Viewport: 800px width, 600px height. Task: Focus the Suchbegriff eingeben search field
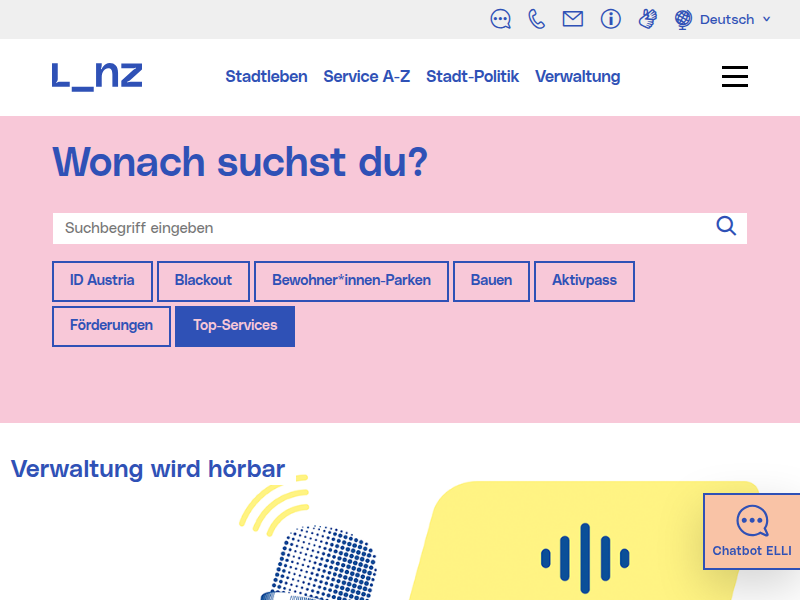click(x=380, y=228)
